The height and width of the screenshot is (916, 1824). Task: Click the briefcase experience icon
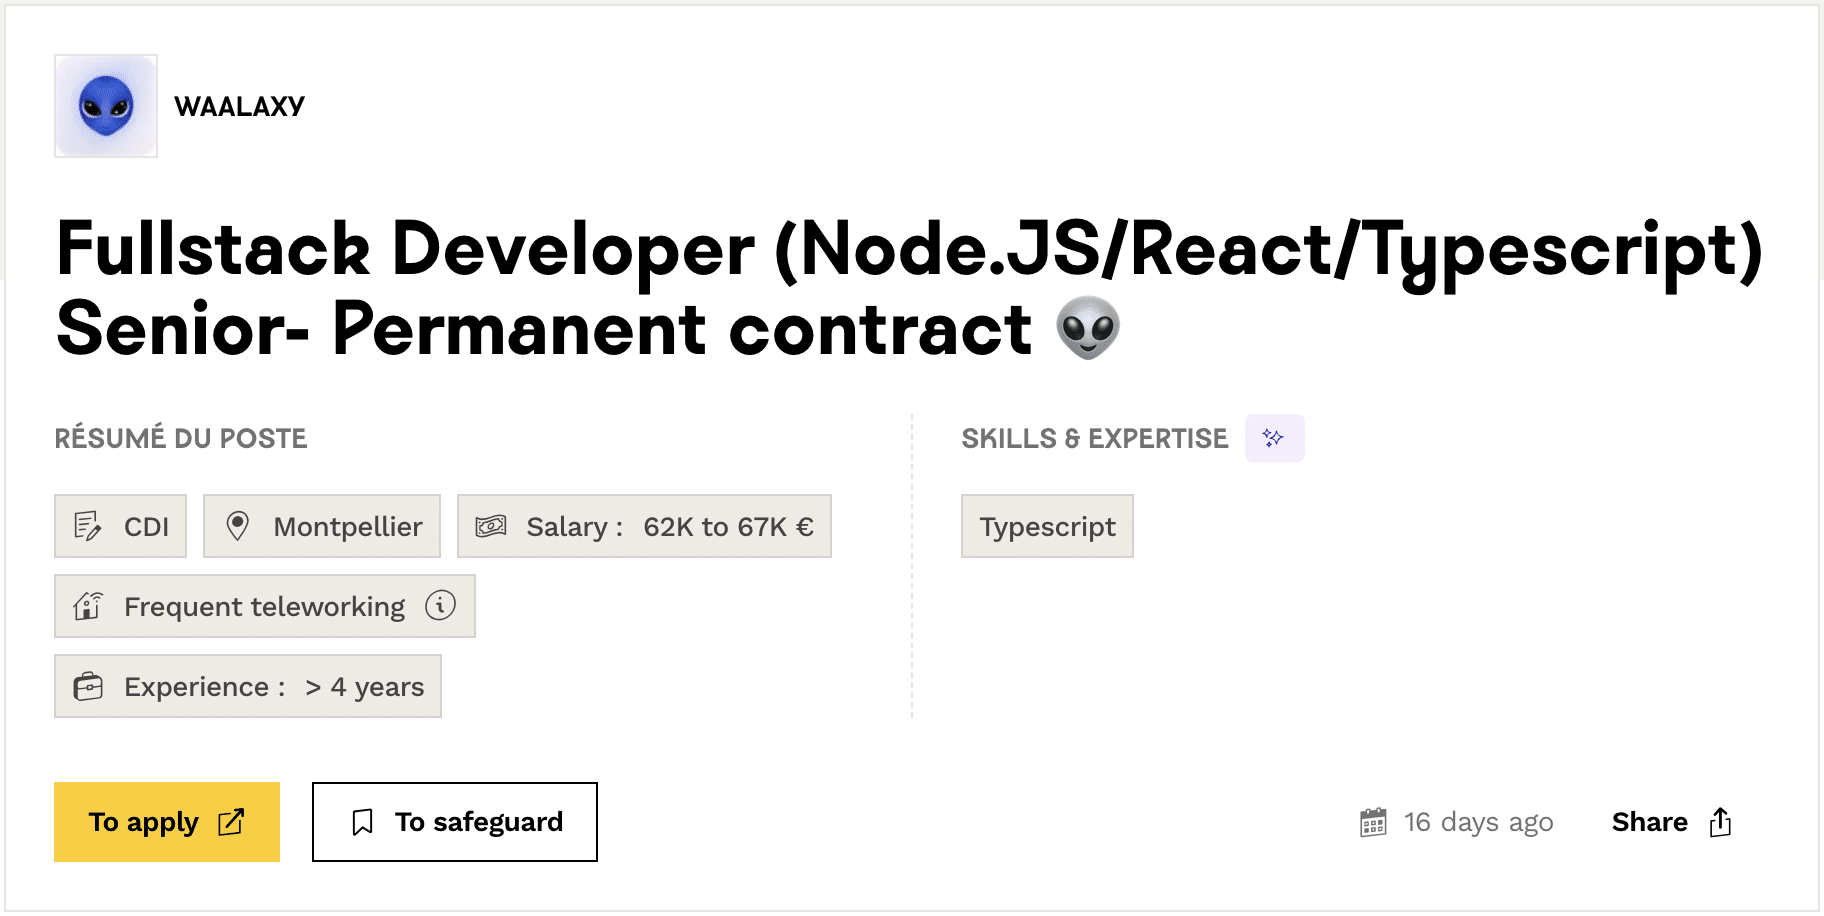pos(88,686)
